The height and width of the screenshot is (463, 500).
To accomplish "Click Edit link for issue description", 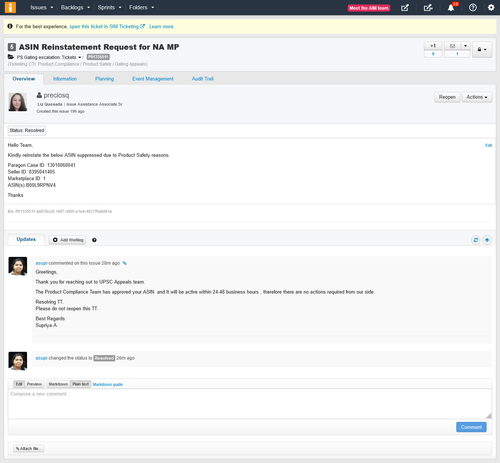I will pyautogui.click(x=488, y=145).
